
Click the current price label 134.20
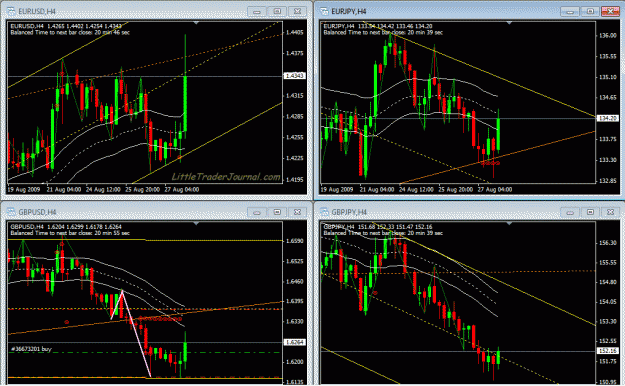607,118
